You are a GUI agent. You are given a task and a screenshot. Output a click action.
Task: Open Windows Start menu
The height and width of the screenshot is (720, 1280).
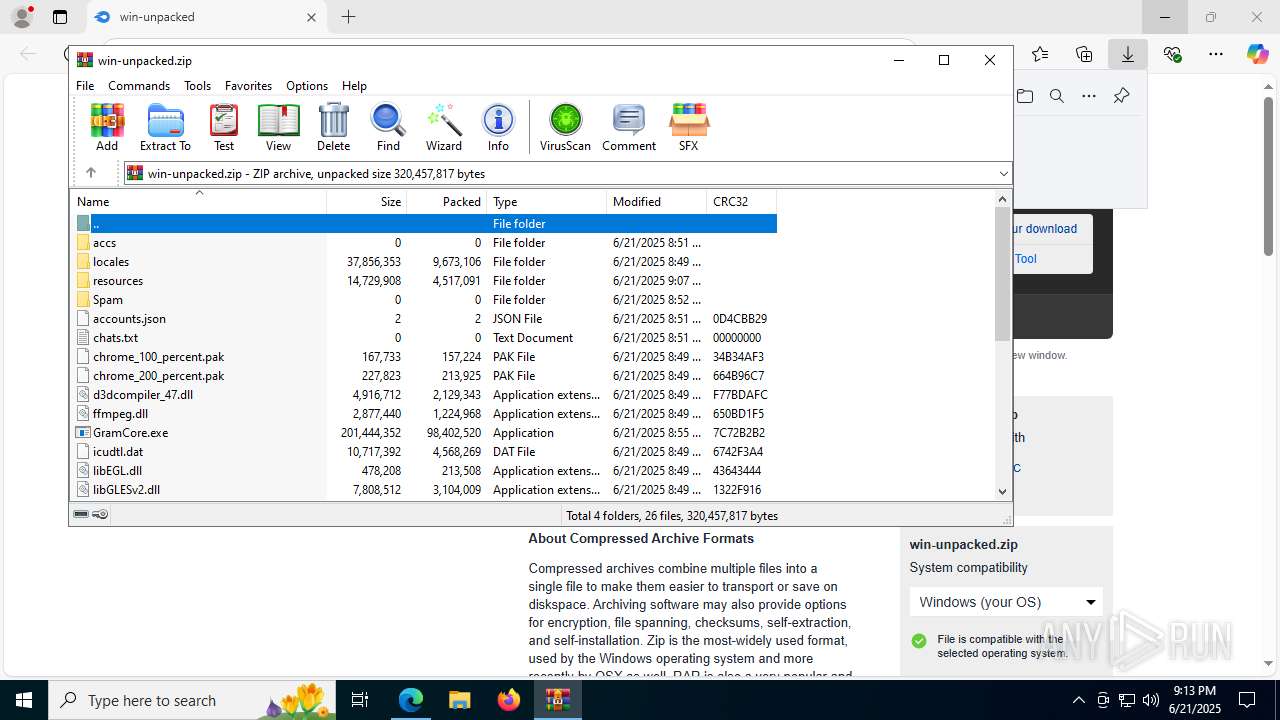point(24,700)
